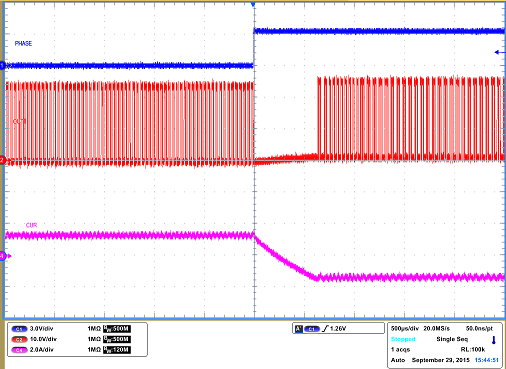Click the 15:44:51 timestamp
This screenshot has height=369, width=506.
[x=486, y=360]
